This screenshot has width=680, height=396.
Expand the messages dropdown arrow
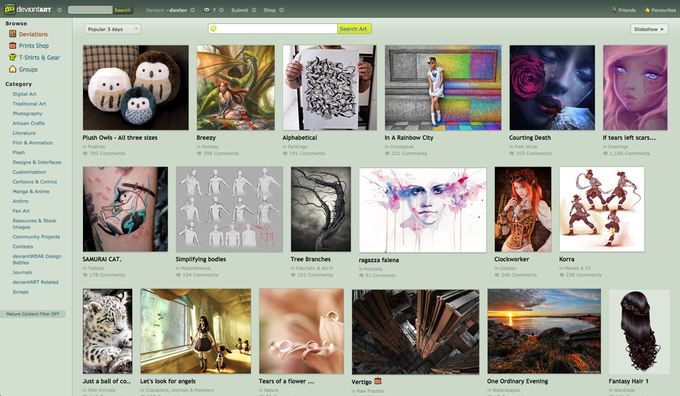tap(222, 10)
